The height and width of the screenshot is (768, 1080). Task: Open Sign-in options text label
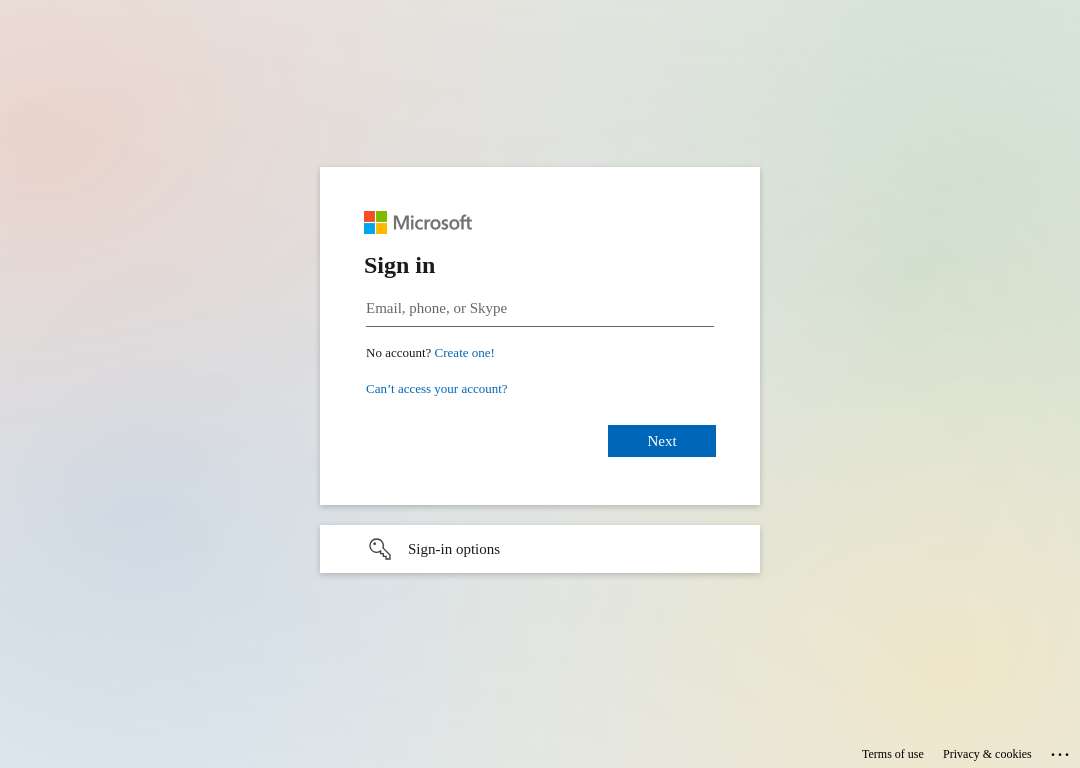click(454, 549)
